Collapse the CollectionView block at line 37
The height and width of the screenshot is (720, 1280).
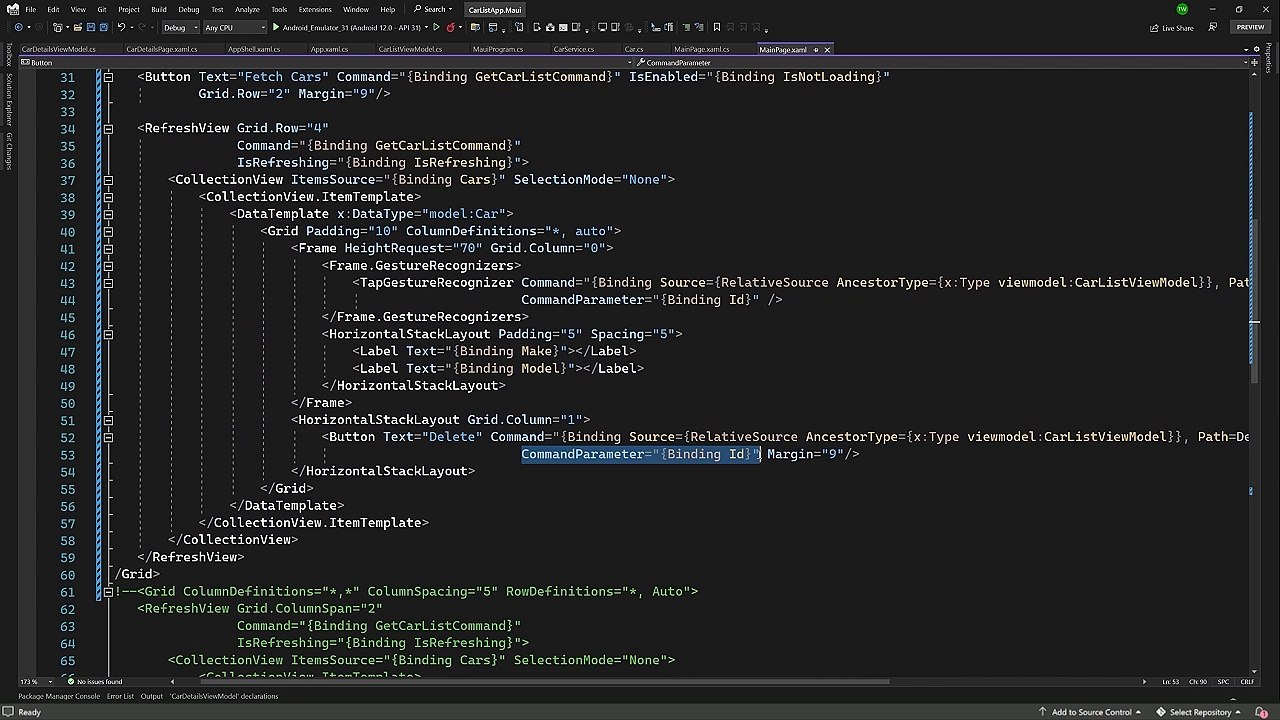108,180
